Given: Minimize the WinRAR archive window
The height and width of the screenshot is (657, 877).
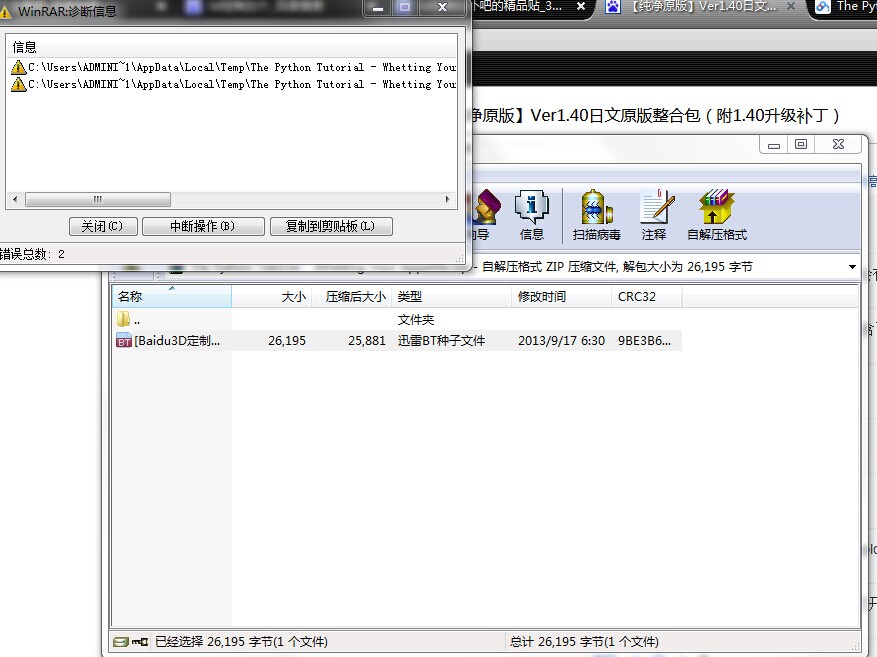Looking at the screenshot, I should click(x=774, y=144).
